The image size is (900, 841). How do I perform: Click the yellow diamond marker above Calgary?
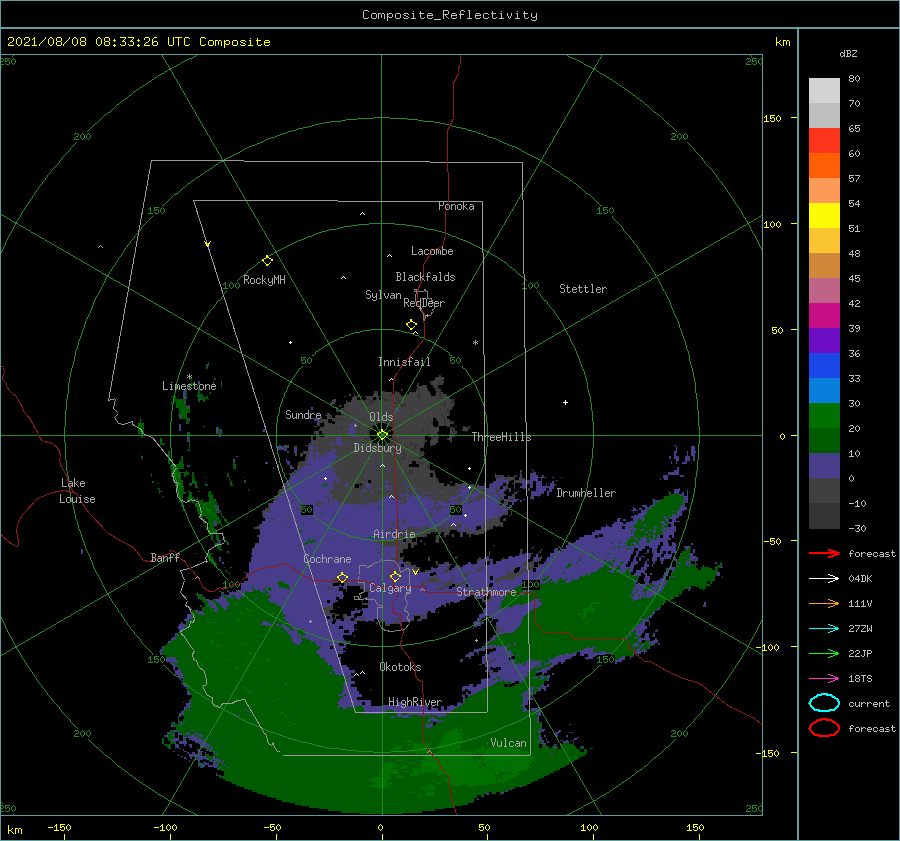click(395, 576)
